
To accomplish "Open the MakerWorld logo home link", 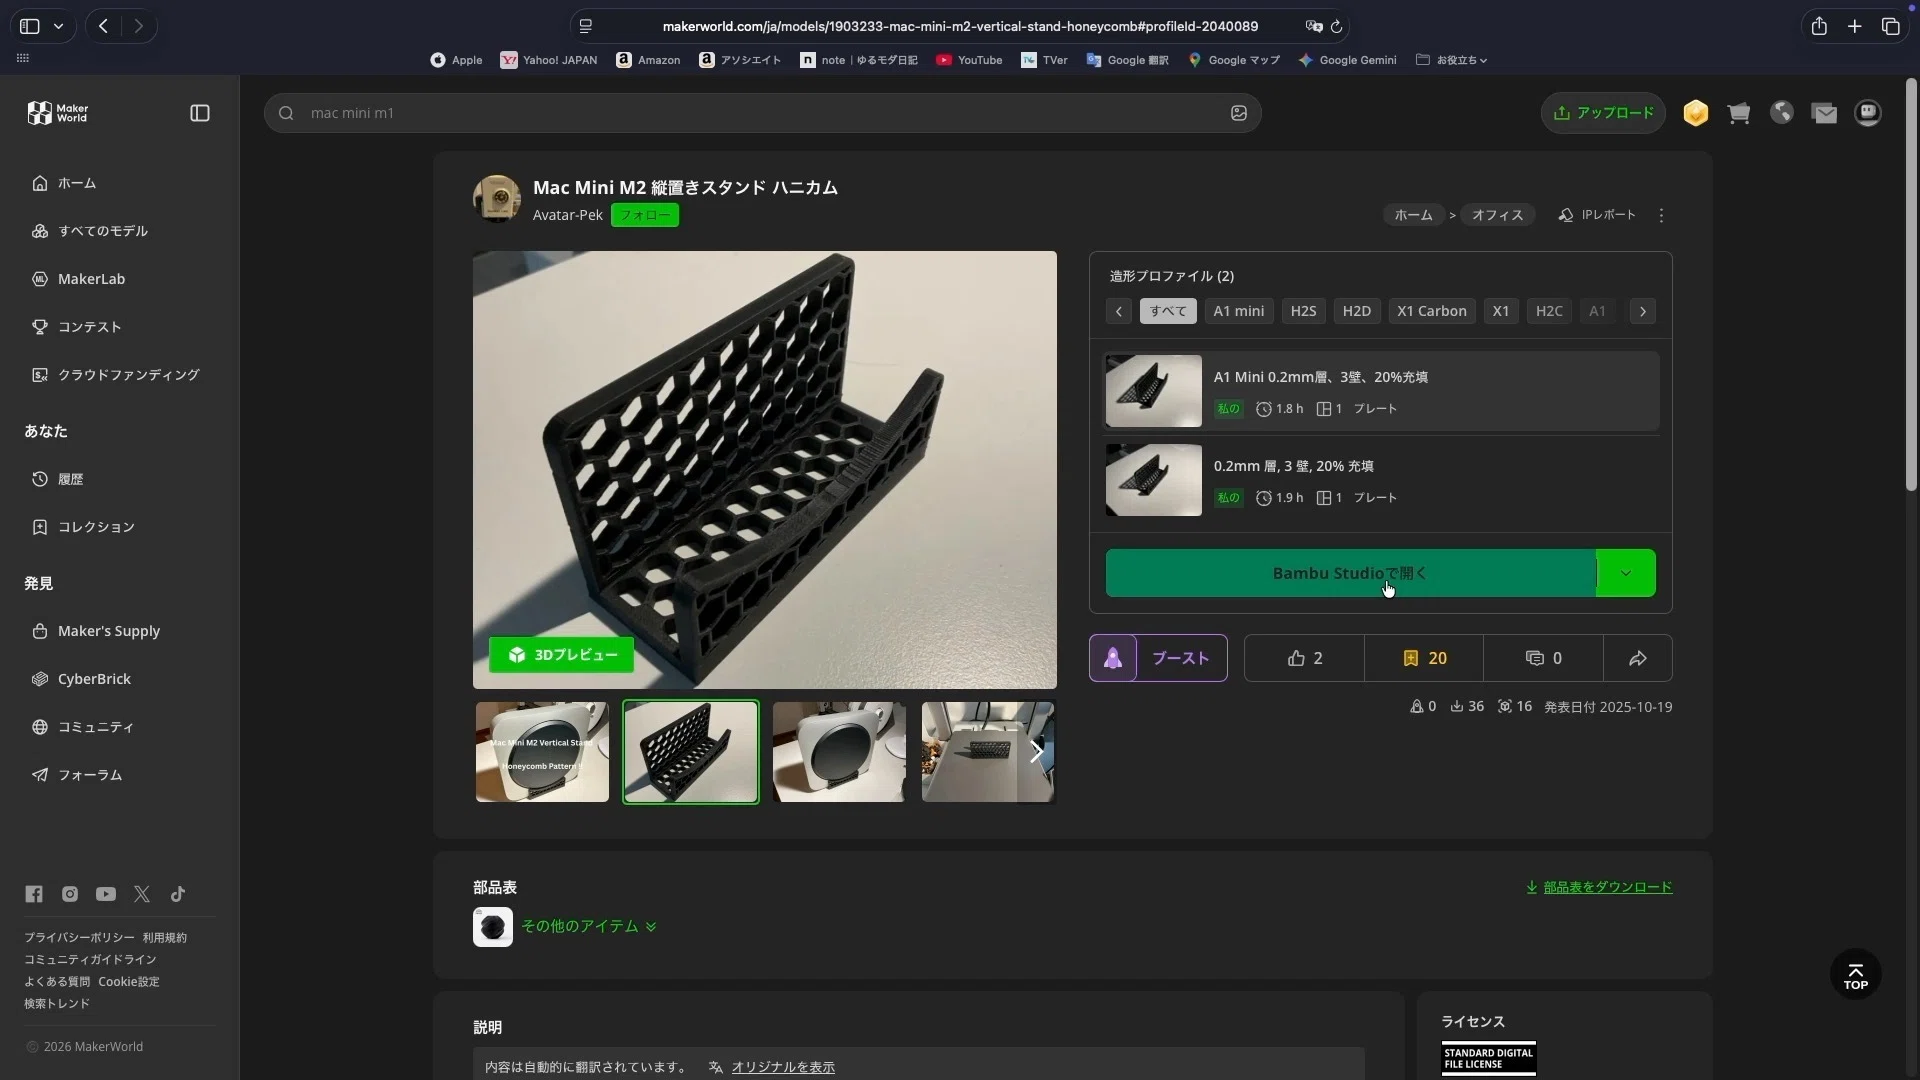I will click(x=58, y=113).
